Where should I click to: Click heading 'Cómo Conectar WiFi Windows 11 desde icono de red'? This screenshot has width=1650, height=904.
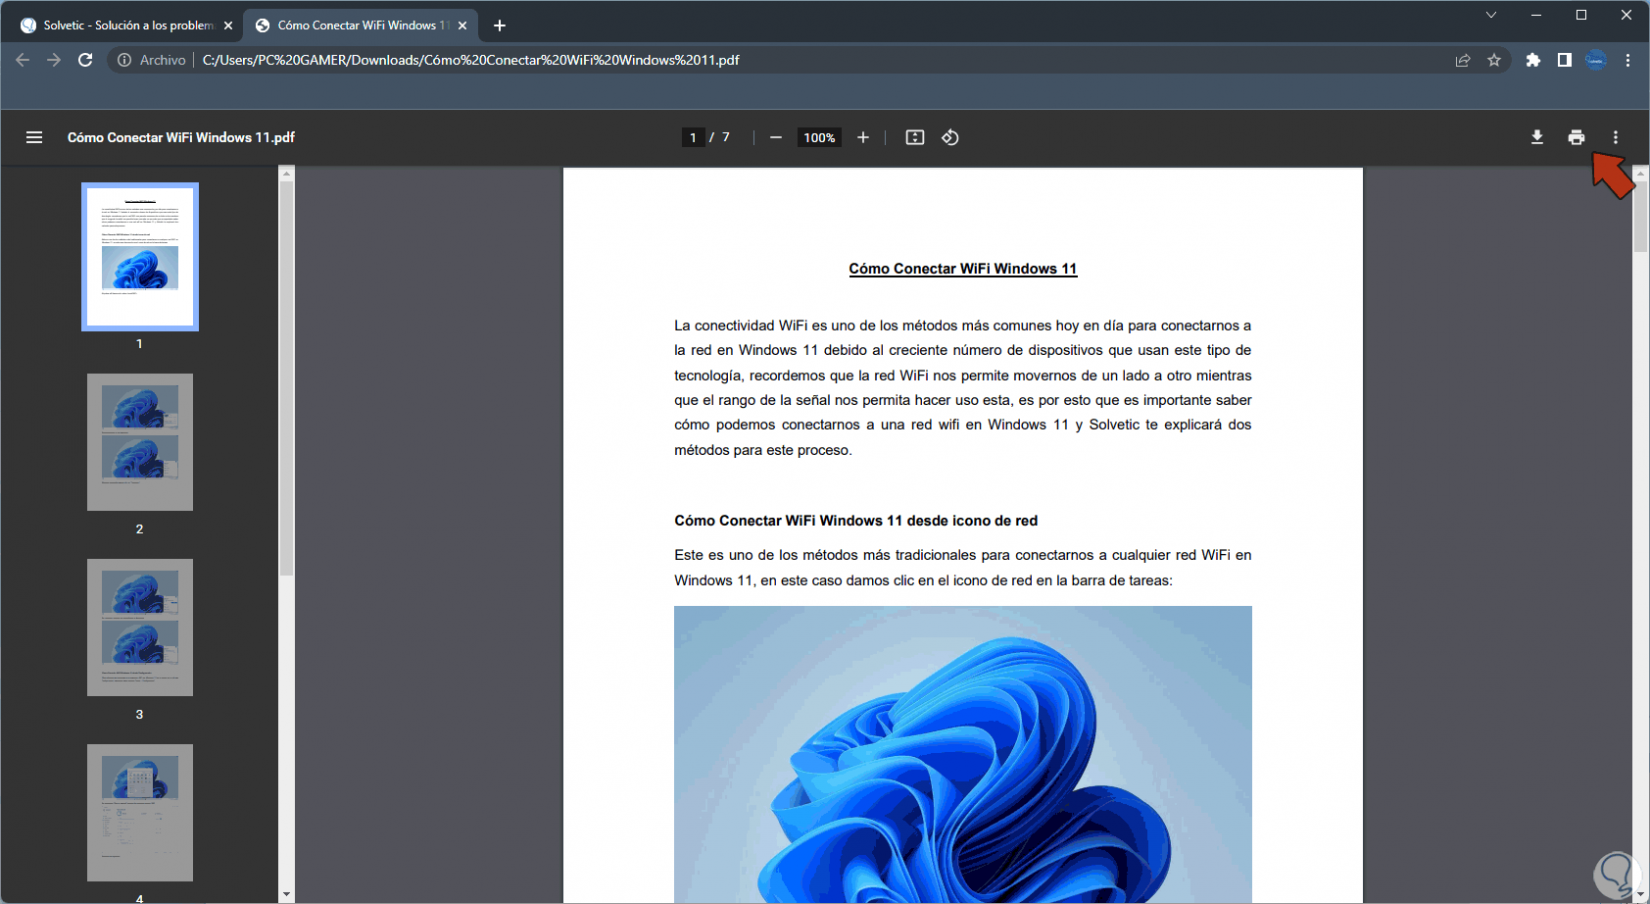856,520
